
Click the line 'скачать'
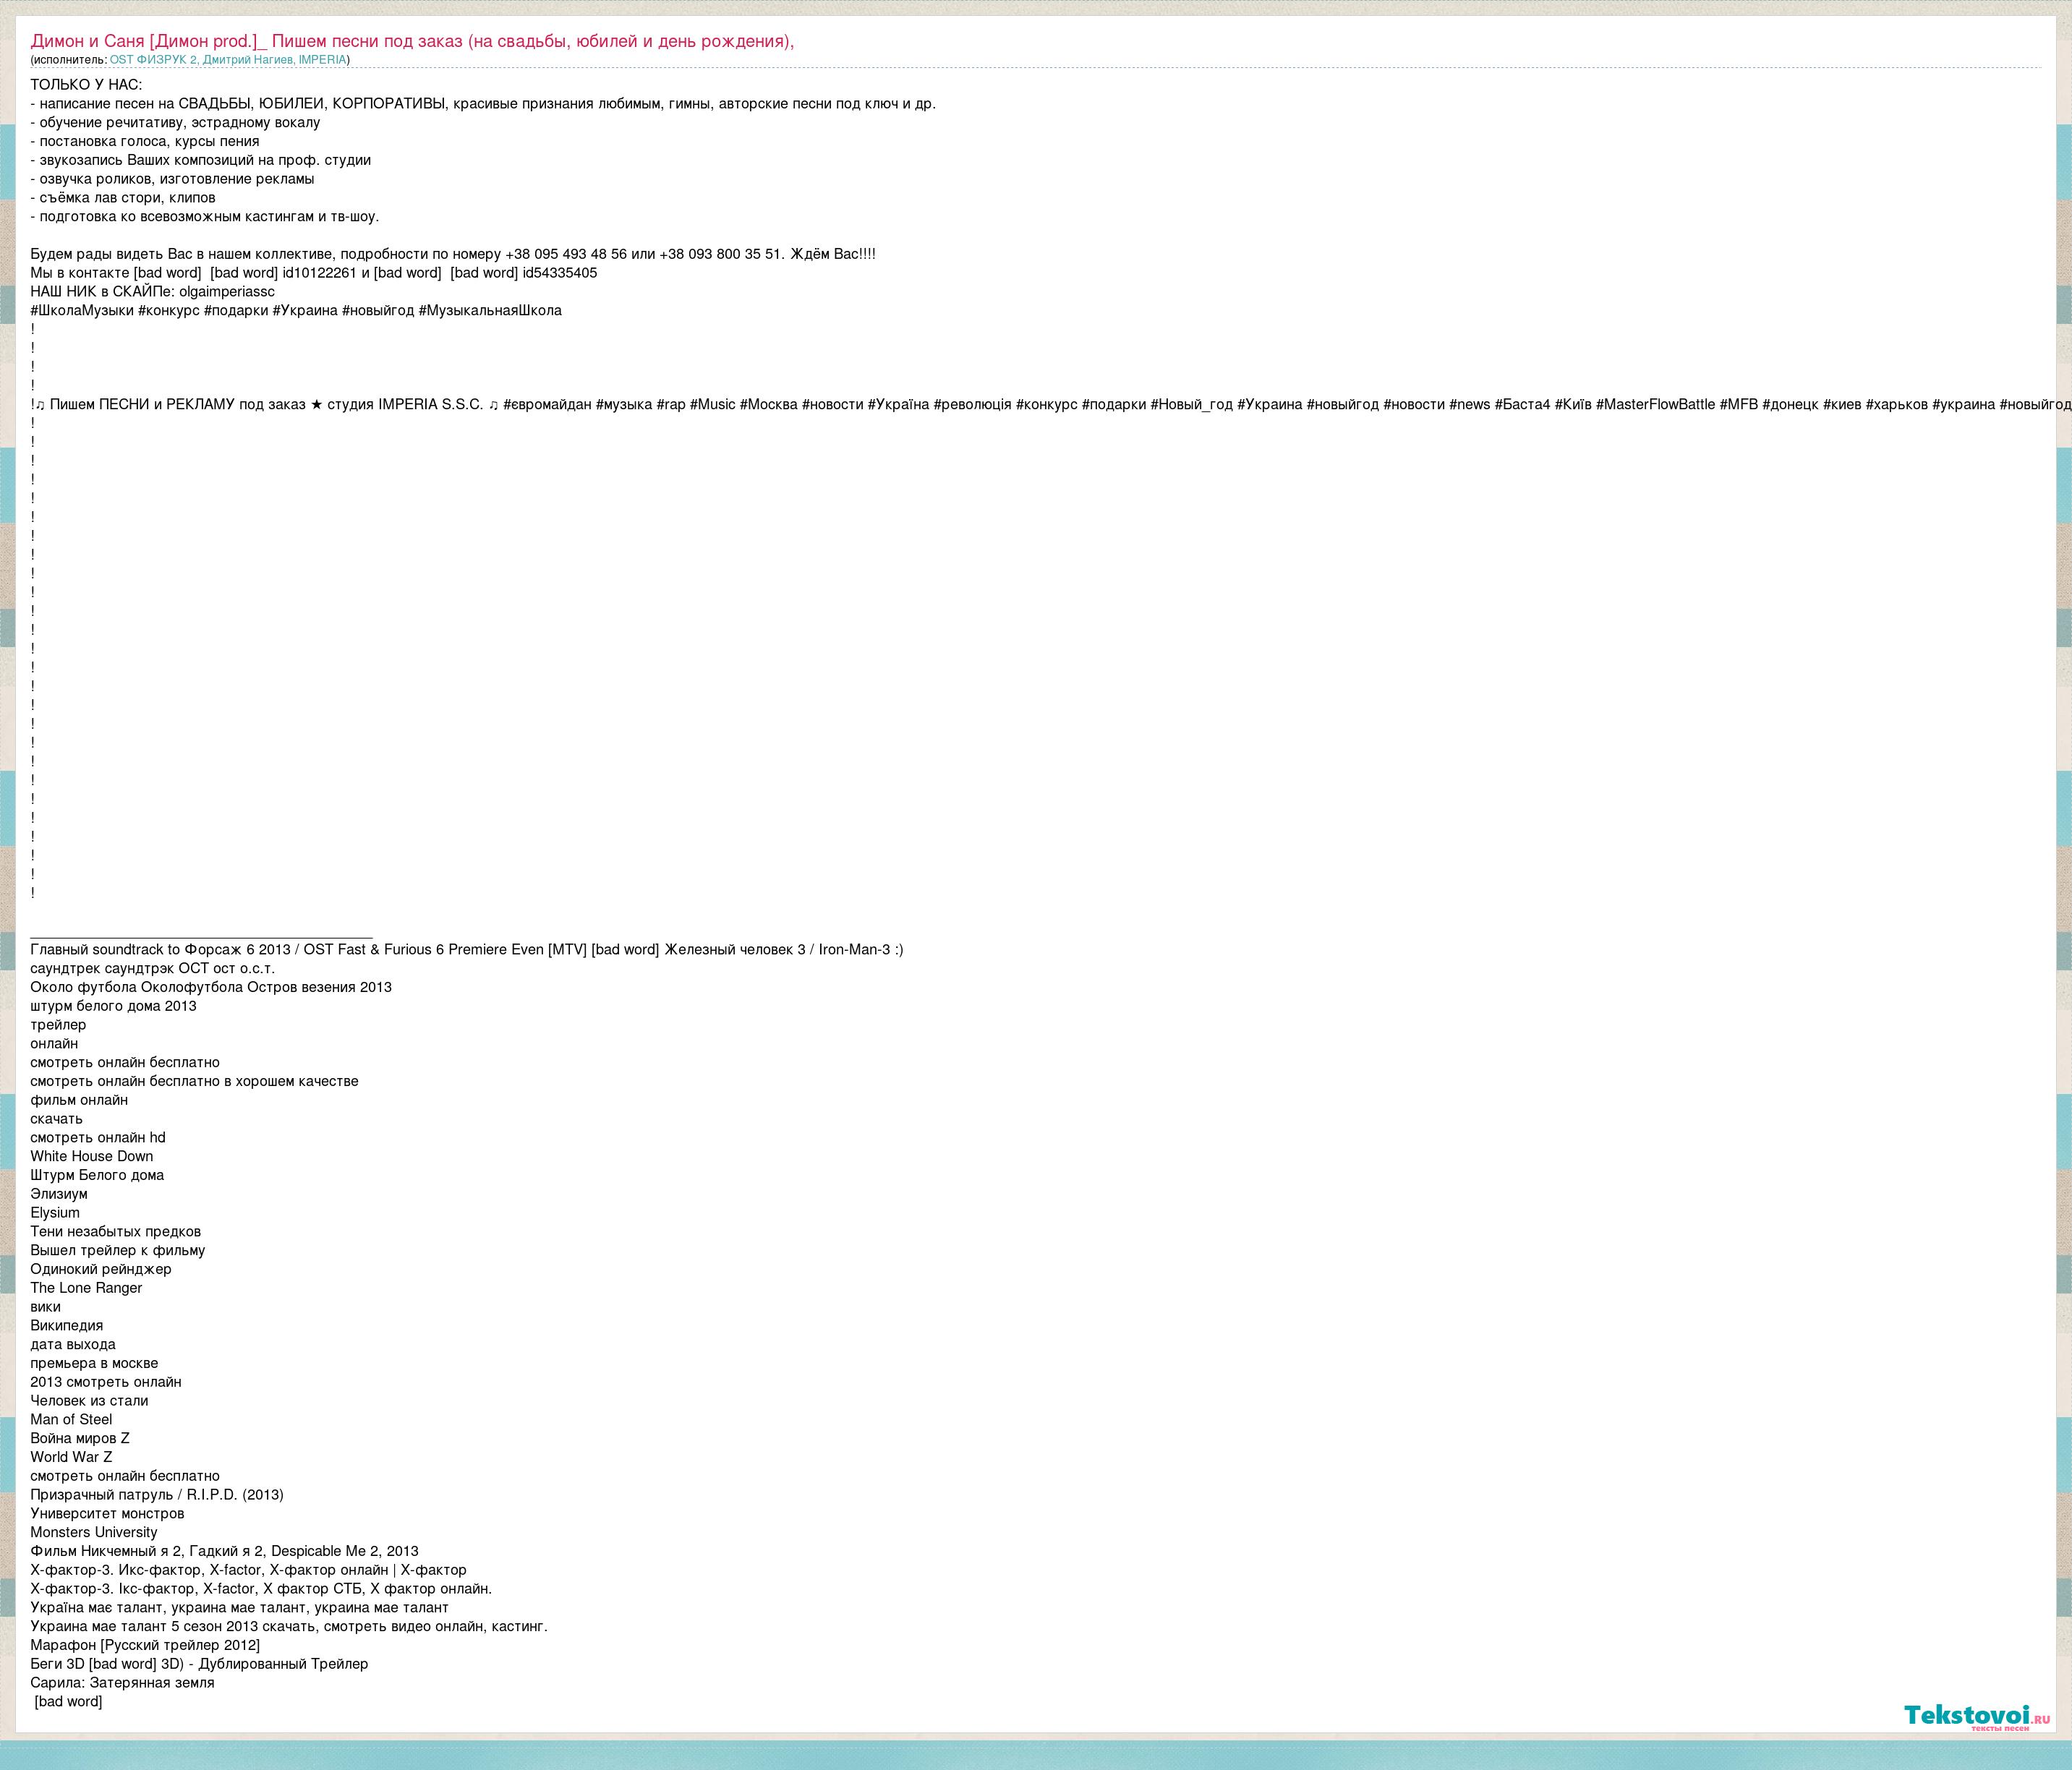pos(56,1120)
